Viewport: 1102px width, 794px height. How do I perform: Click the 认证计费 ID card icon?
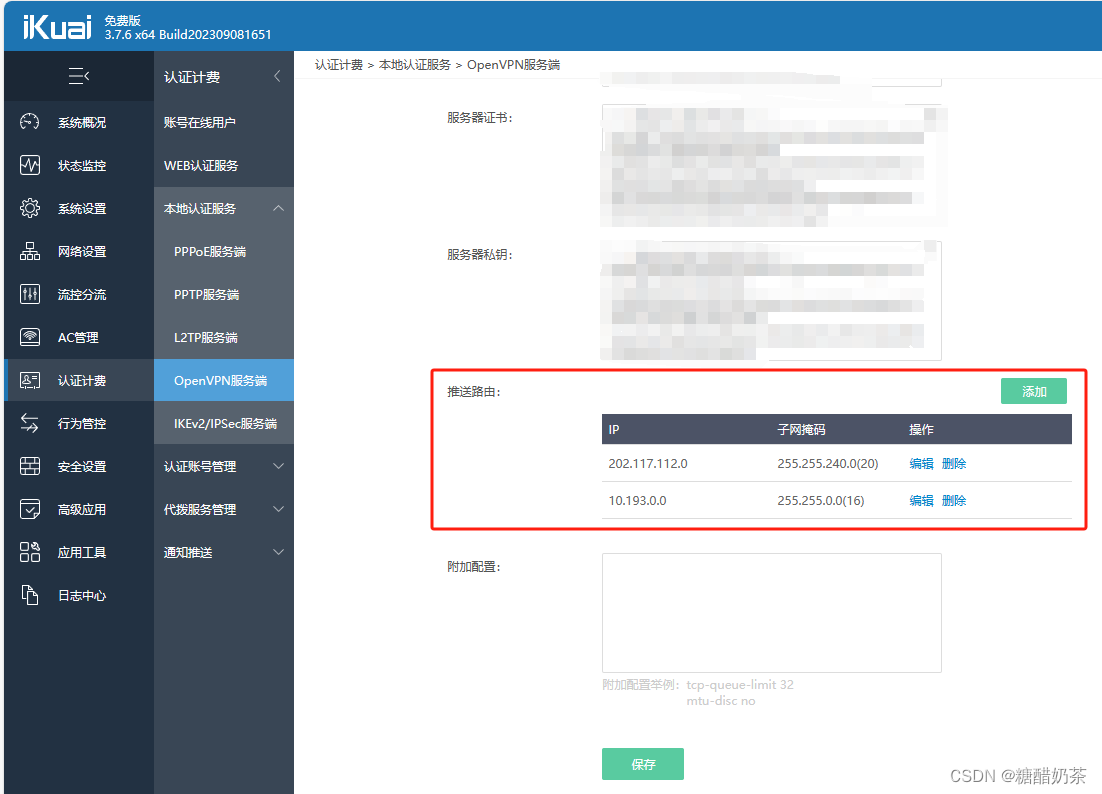pos(30,380)
